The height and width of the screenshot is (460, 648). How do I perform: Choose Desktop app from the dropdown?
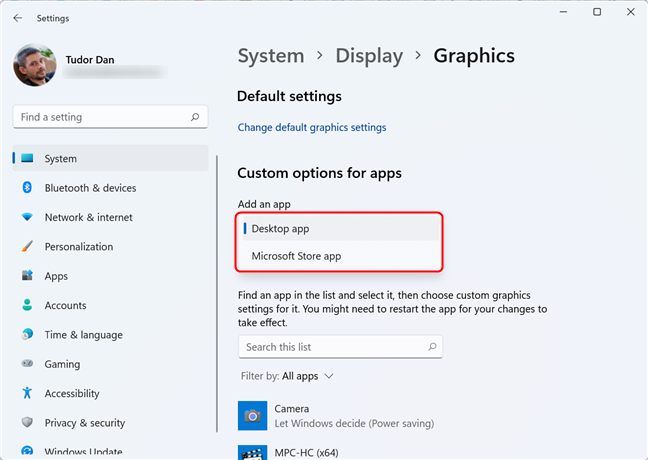click(341, 229)
